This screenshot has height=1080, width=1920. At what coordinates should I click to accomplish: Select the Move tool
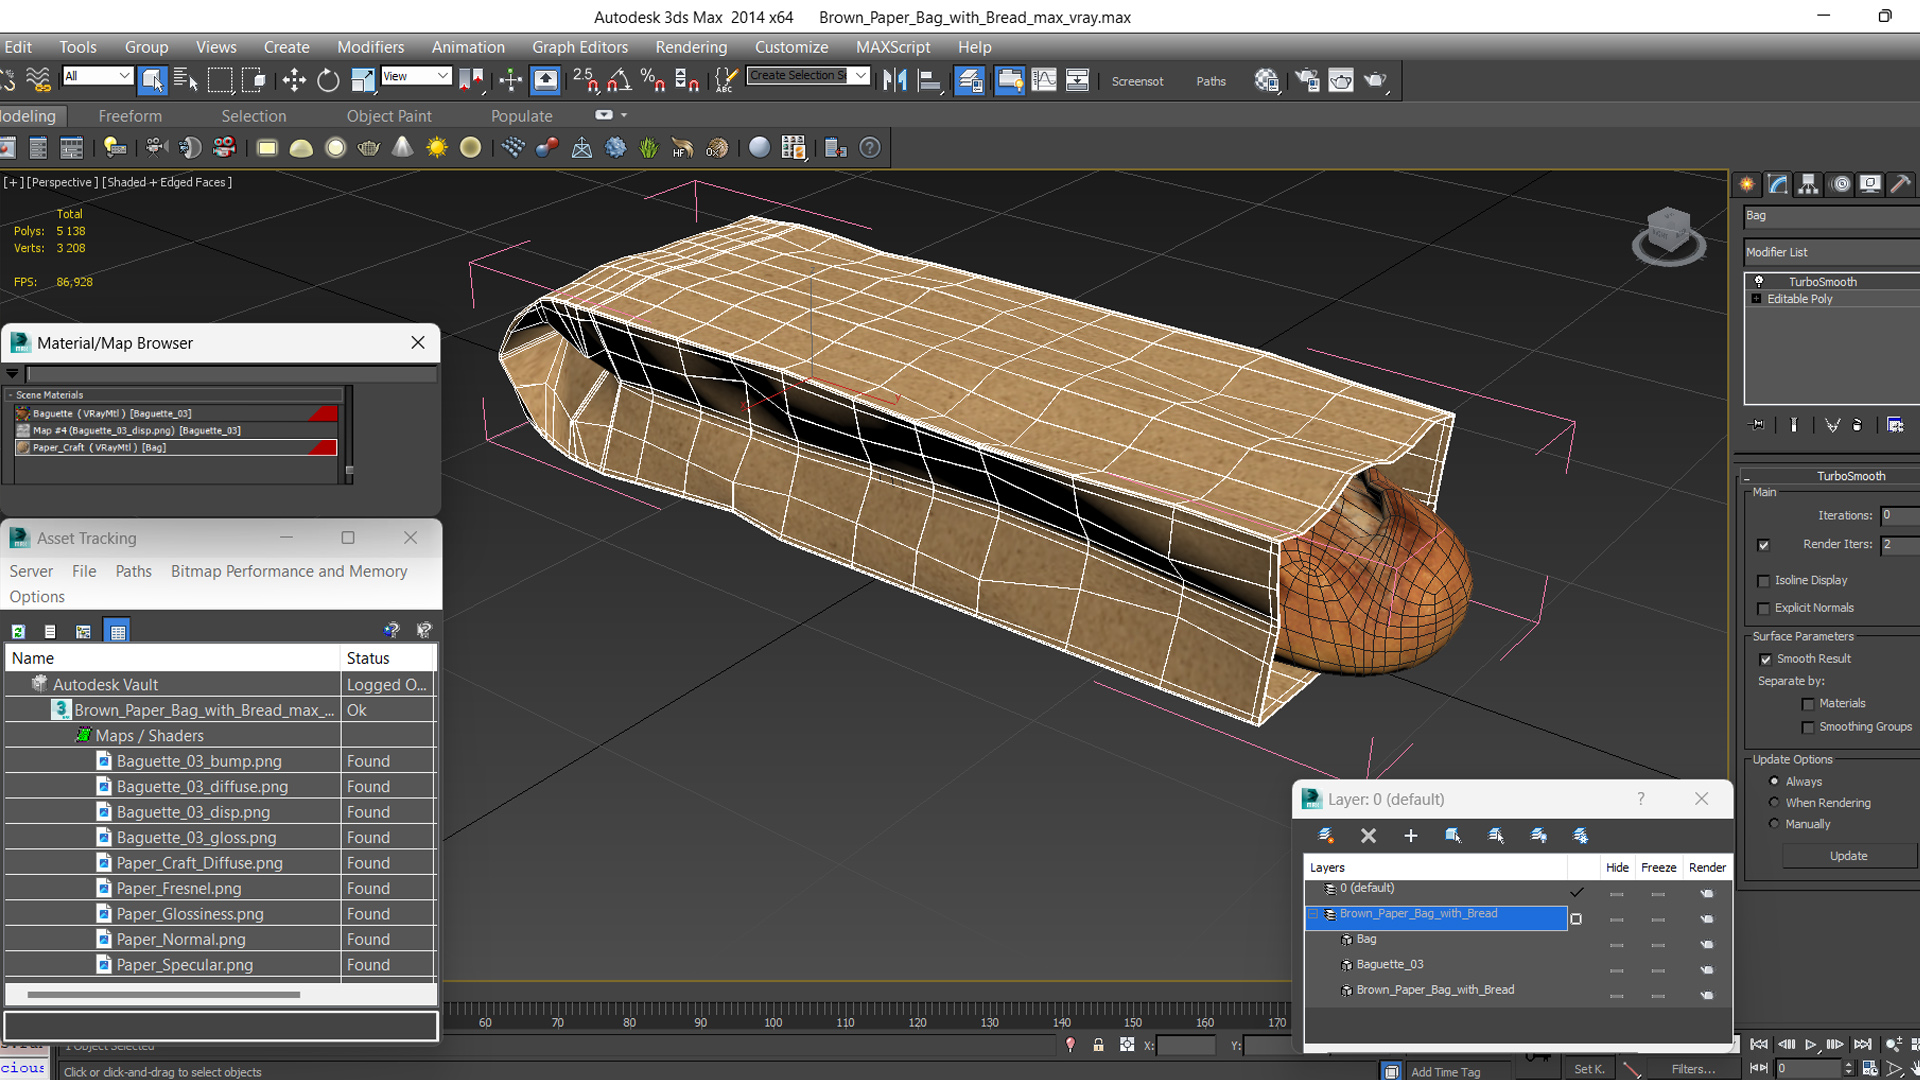[x=294, y=81]
